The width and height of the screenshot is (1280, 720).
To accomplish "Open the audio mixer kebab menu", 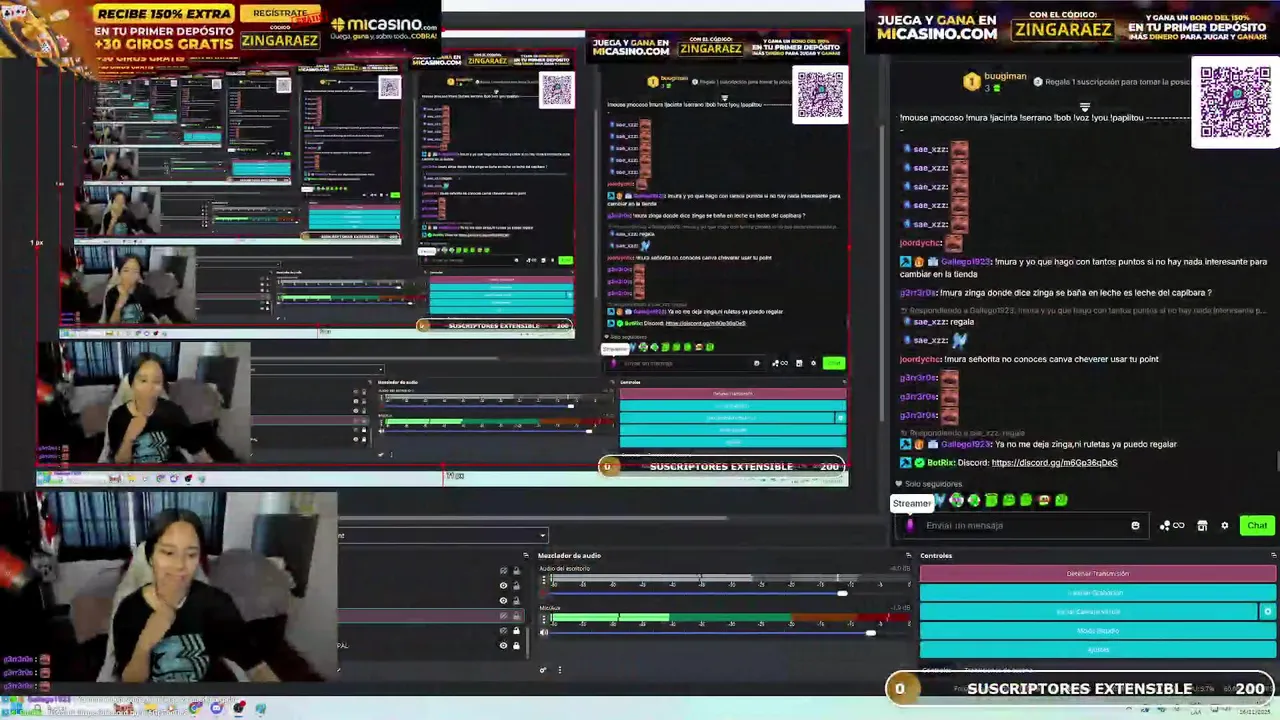I will point(559,670).
